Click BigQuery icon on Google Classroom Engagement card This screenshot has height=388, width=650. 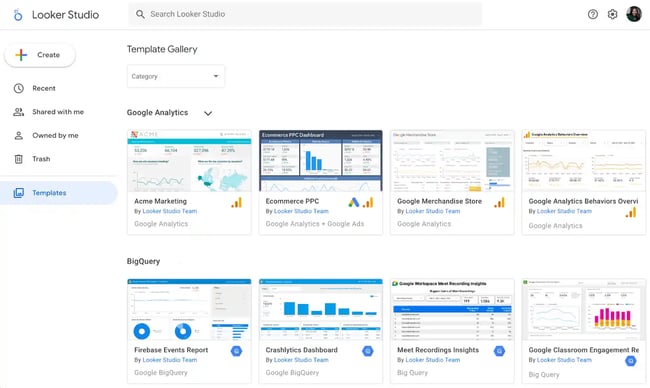[631, 361]
